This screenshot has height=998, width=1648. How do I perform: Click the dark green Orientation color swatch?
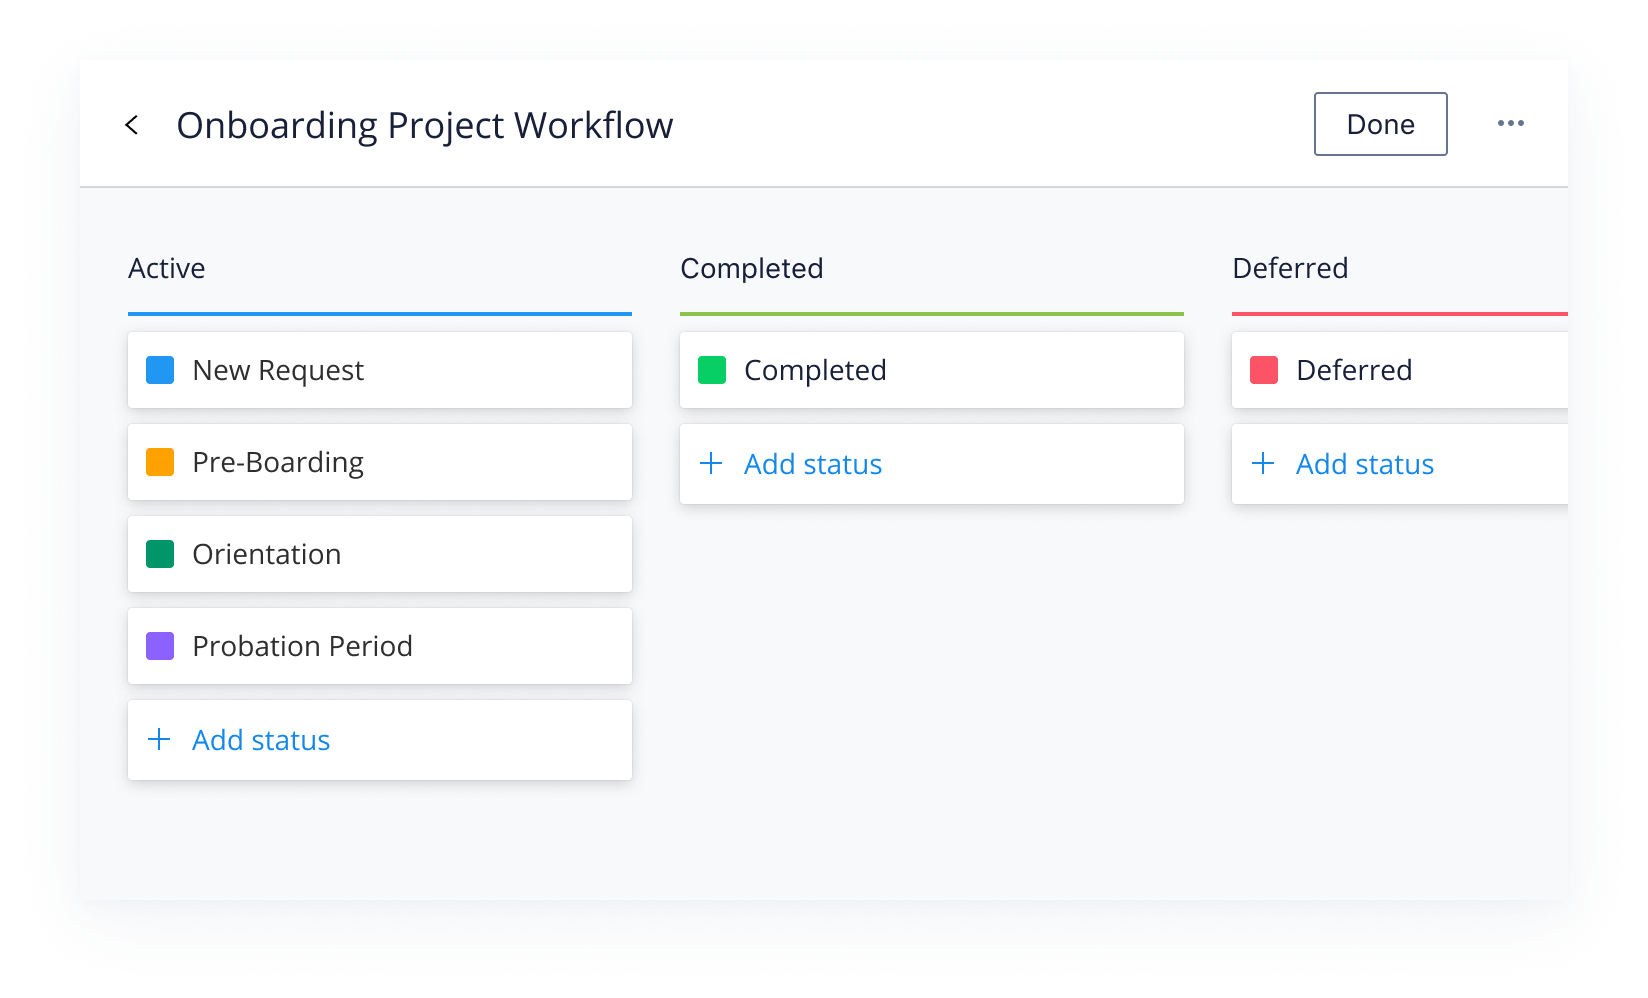[160, 554]
